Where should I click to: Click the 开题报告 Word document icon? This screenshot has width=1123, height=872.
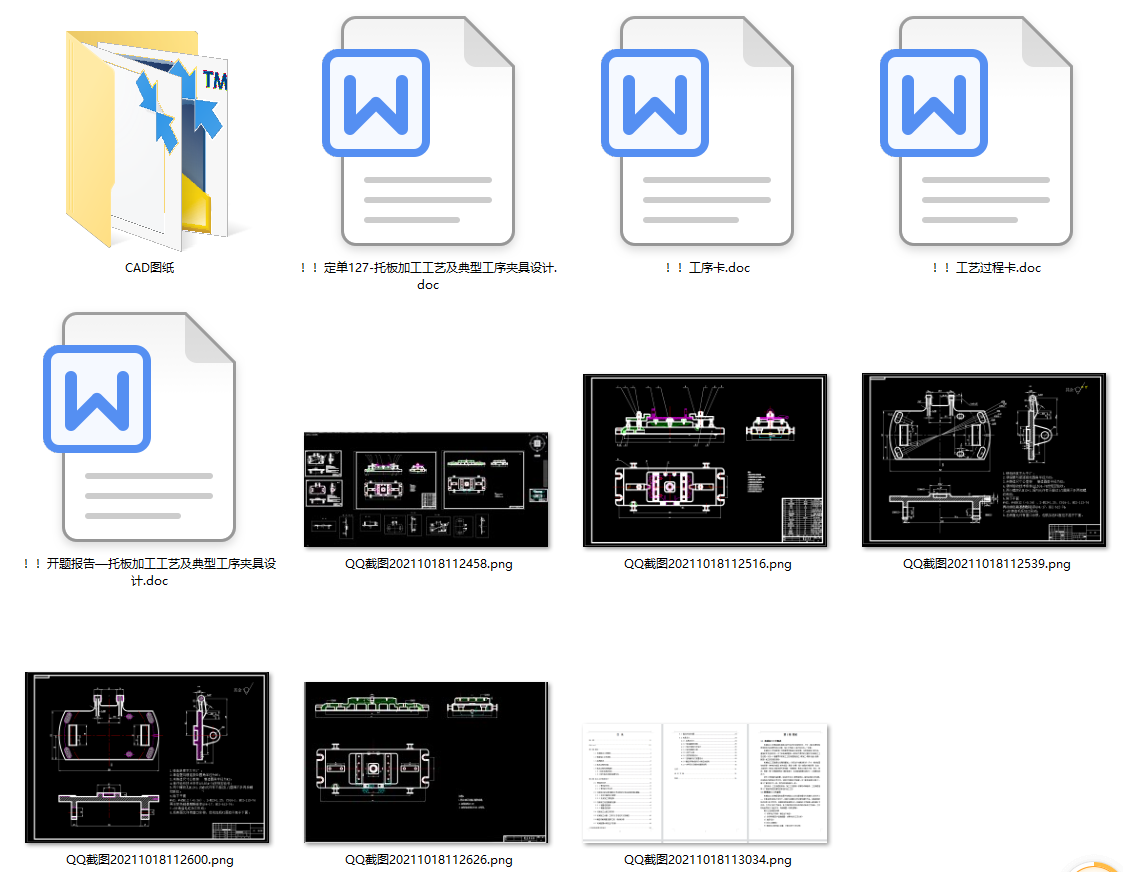pos(148,427)
